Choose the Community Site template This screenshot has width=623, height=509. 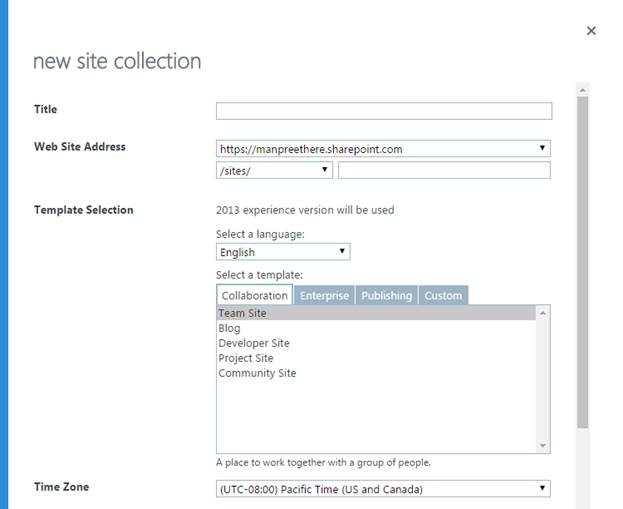[x=257, y=373]
